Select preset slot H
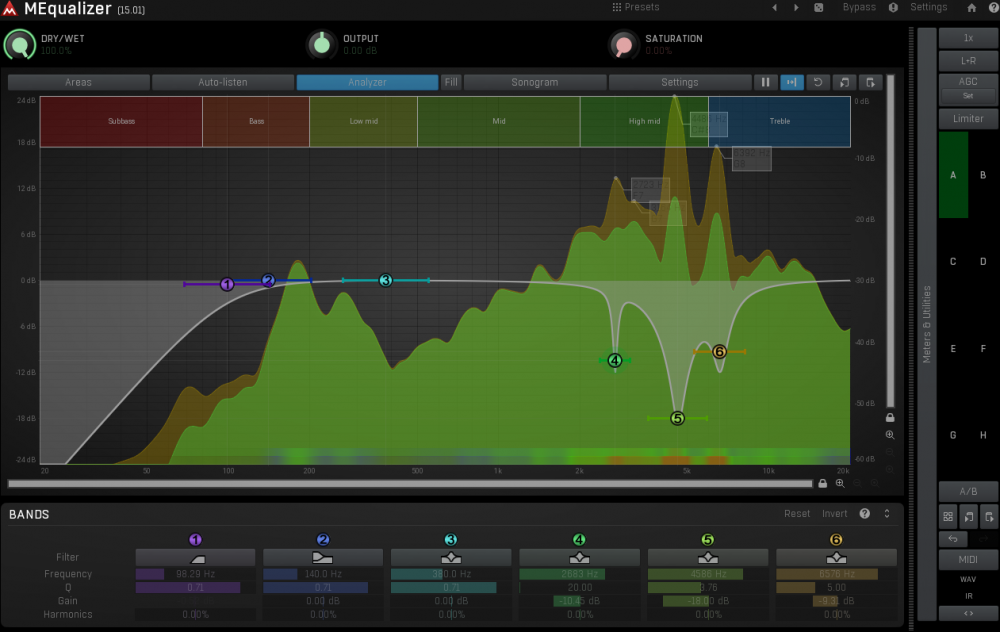 pyautogui.click(x=983, y=436)
